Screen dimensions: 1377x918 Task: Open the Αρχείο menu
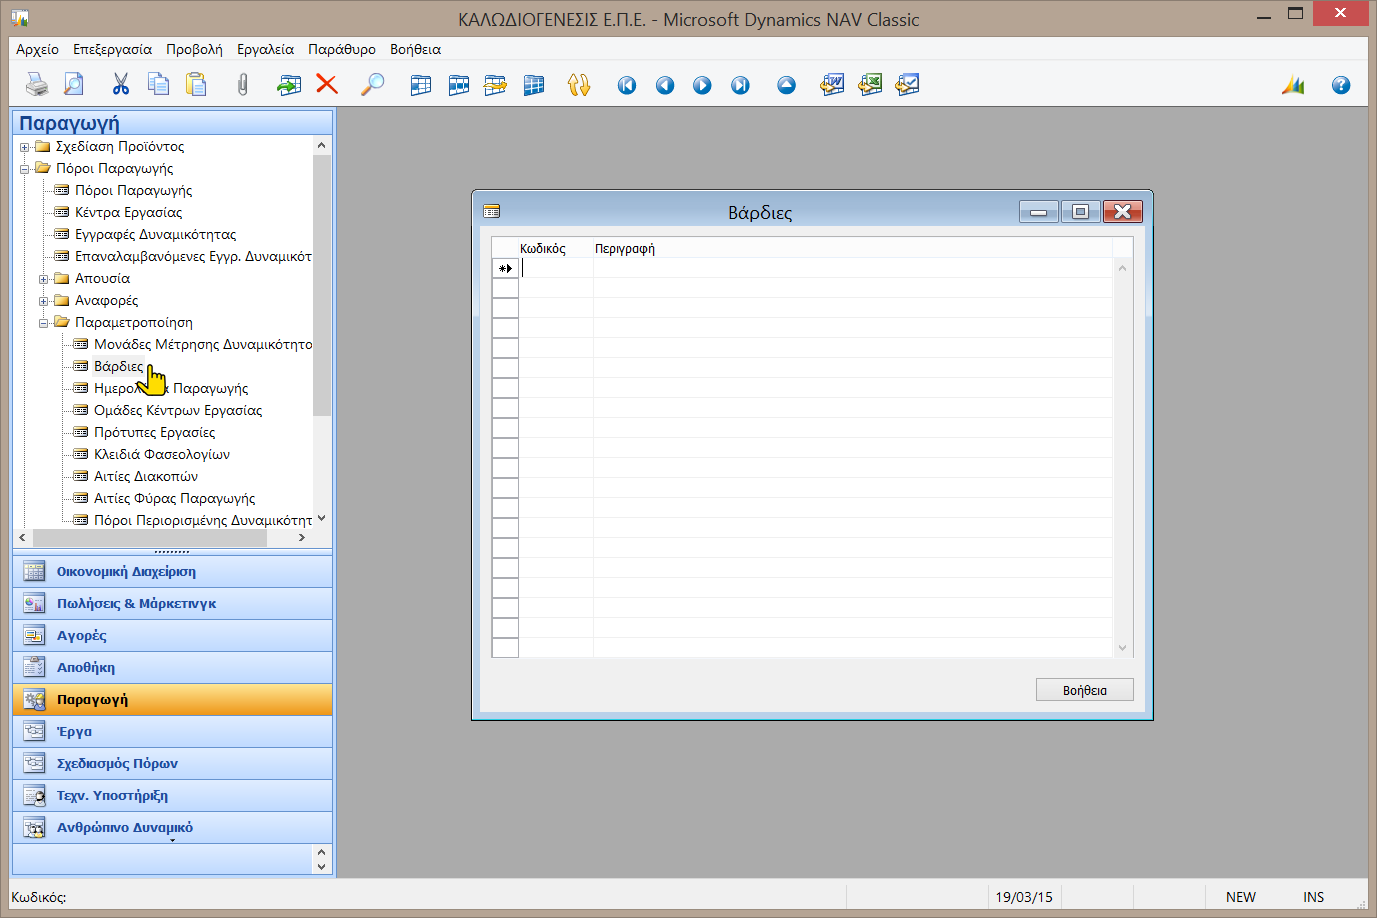click(38, 49)
